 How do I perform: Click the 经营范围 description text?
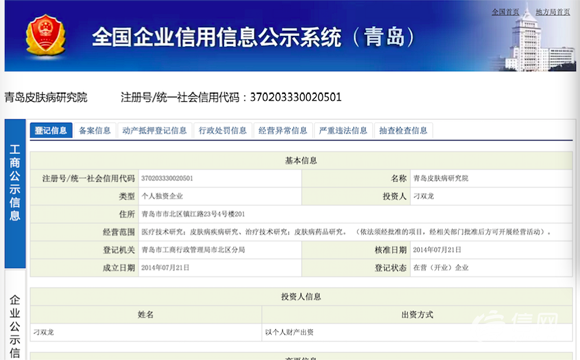coord(346,232)
